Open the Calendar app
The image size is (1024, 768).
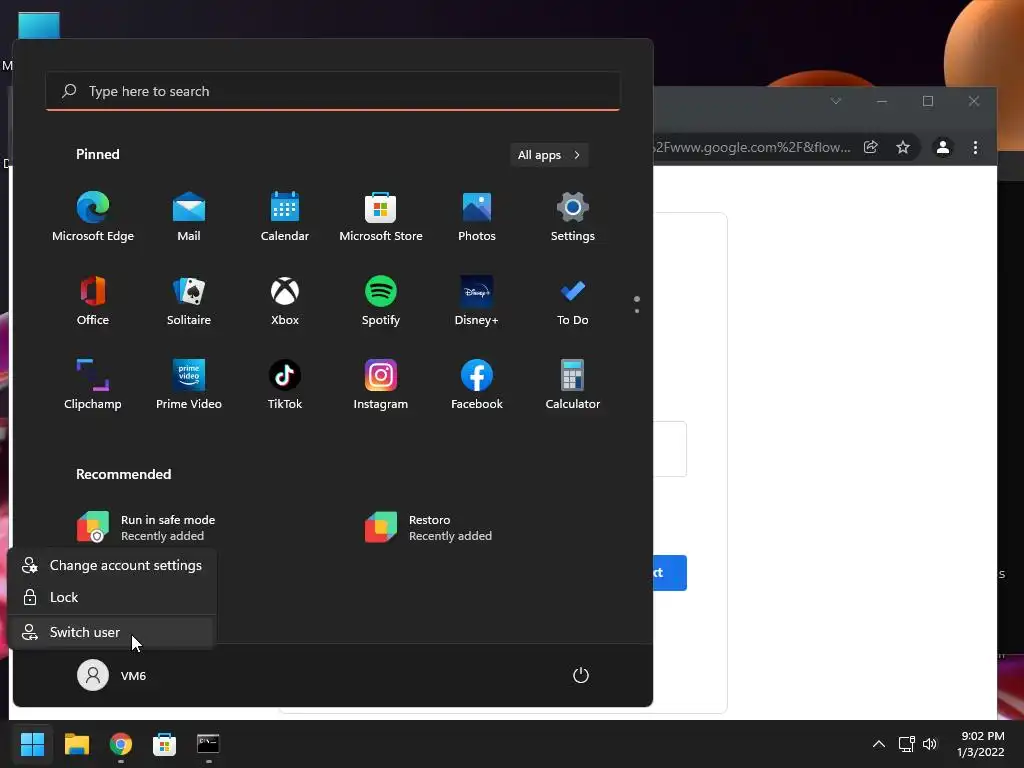tap(285, 217)
